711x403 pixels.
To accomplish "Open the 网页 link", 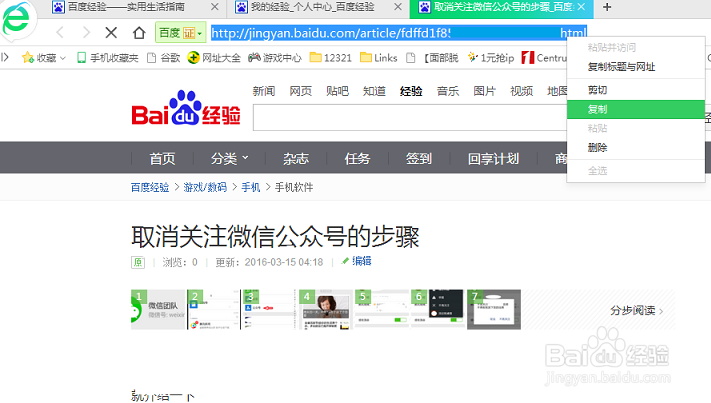I will pos(301,91).
